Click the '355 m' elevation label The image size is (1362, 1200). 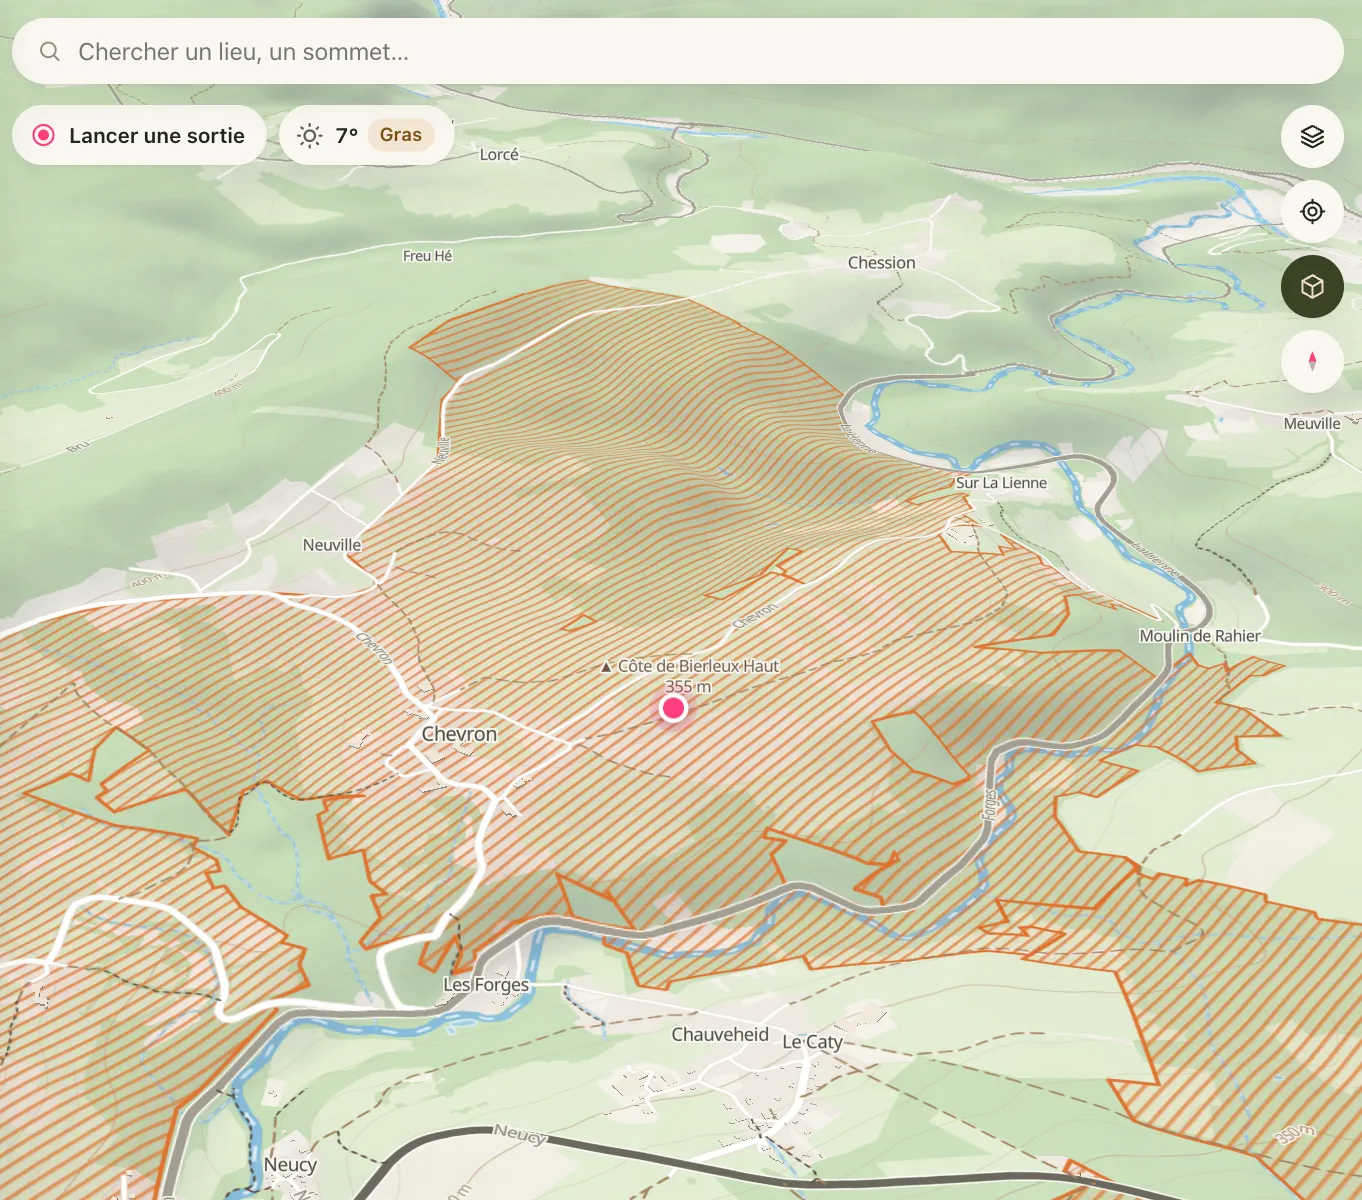(x=688, y=686)
